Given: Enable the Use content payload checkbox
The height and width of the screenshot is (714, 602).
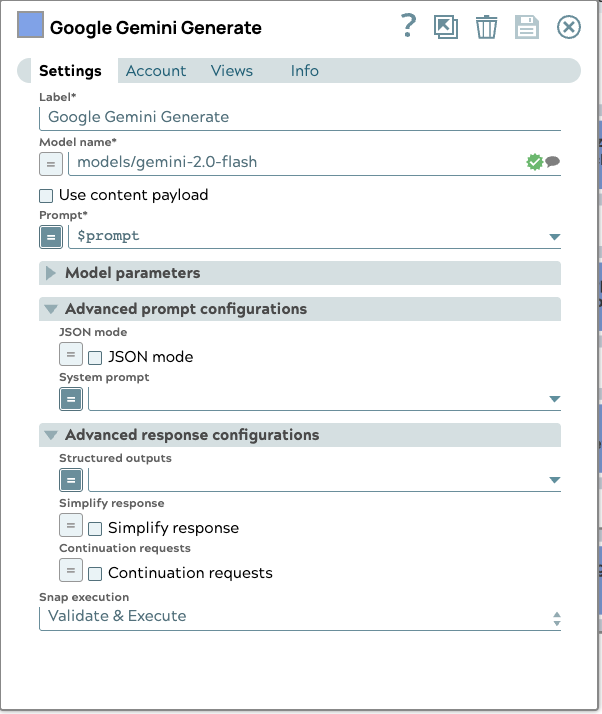Looking at the screenshot, I should click(x=46, y=195).
